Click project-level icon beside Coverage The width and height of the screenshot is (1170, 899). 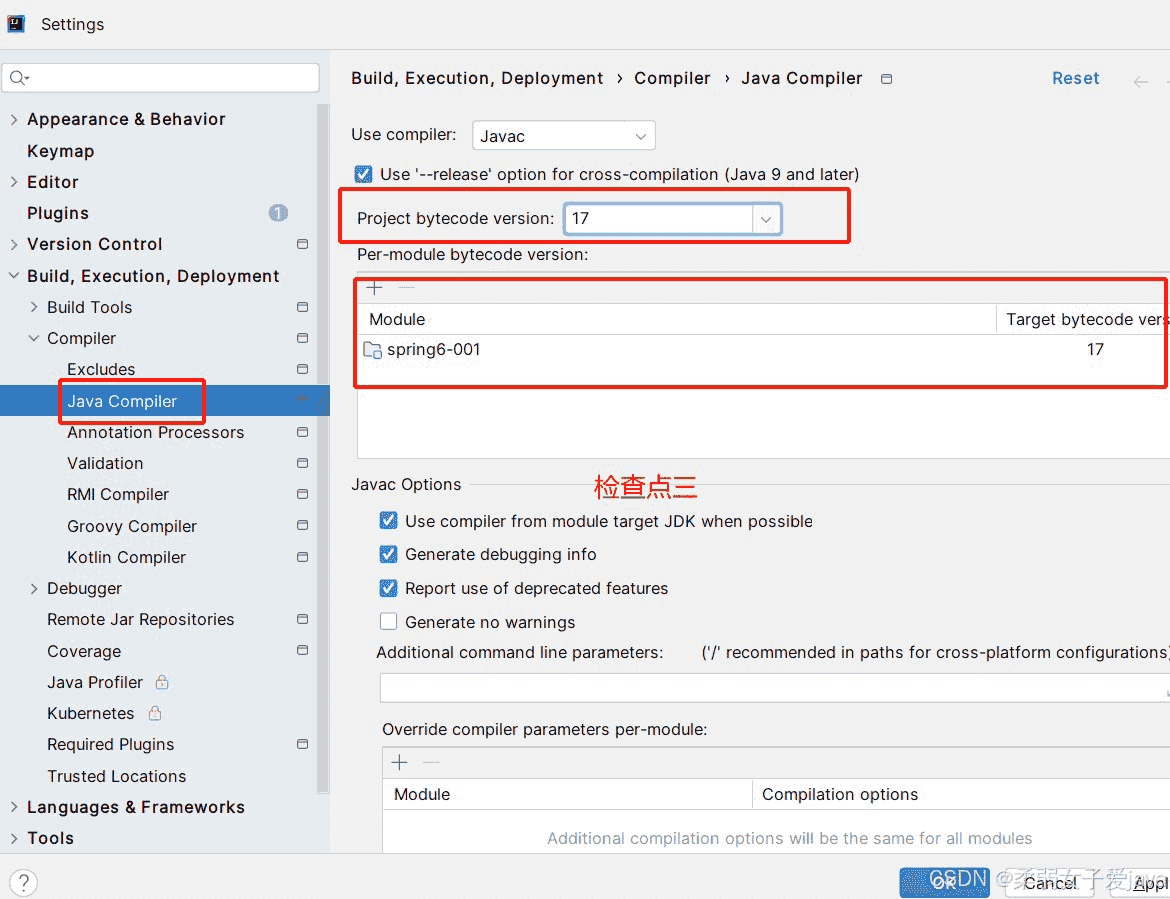coord(302,651)
